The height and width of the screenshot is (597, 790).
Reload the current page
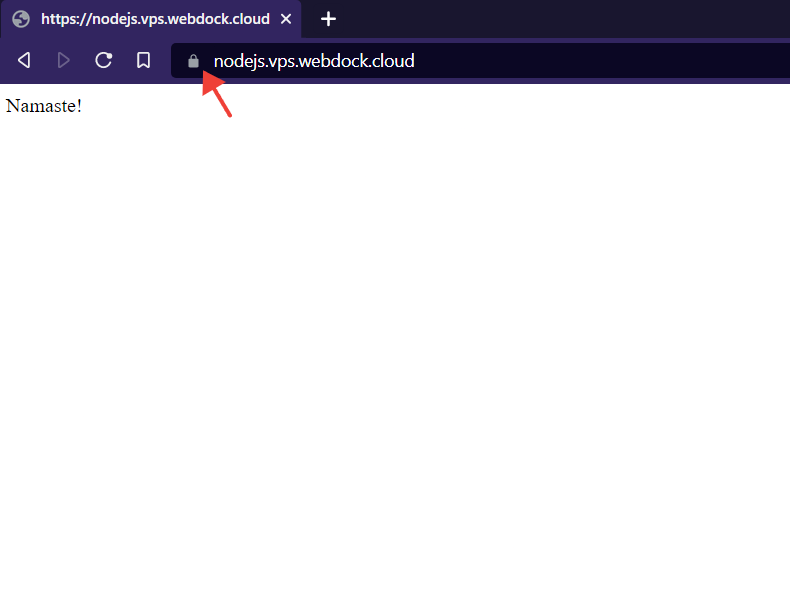point(103,61)
